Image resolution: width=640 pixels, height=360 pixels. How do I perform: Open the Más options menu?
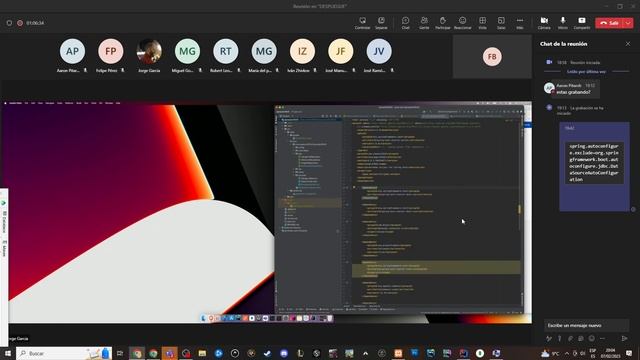pos(520,23)
